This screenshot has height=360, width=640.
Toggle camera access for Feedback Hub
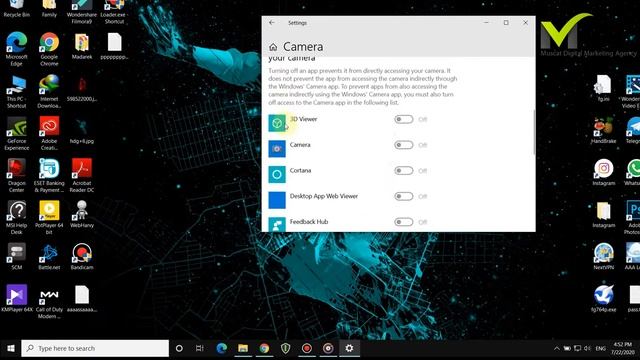pos(404,222)
